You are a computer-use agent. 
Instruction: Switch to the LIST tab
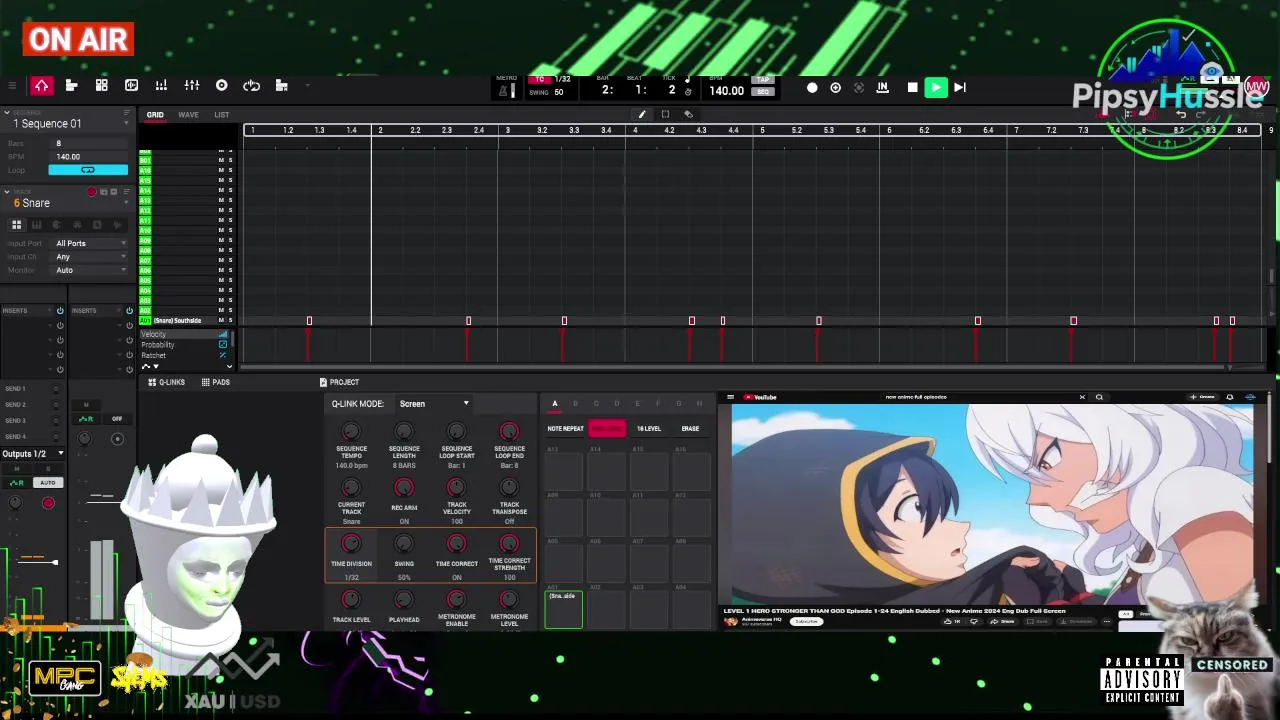222,115
